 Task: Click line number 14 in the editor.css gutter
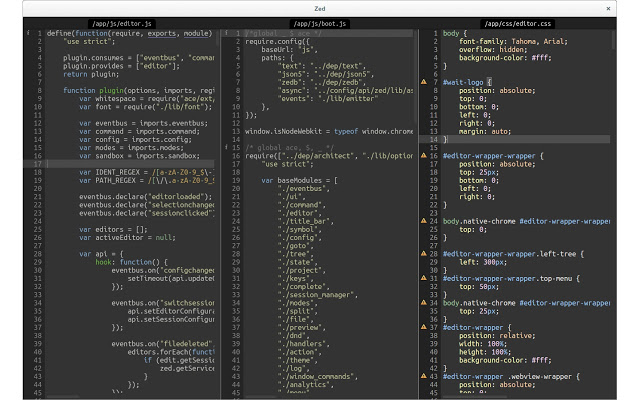(x=433, y=140)
